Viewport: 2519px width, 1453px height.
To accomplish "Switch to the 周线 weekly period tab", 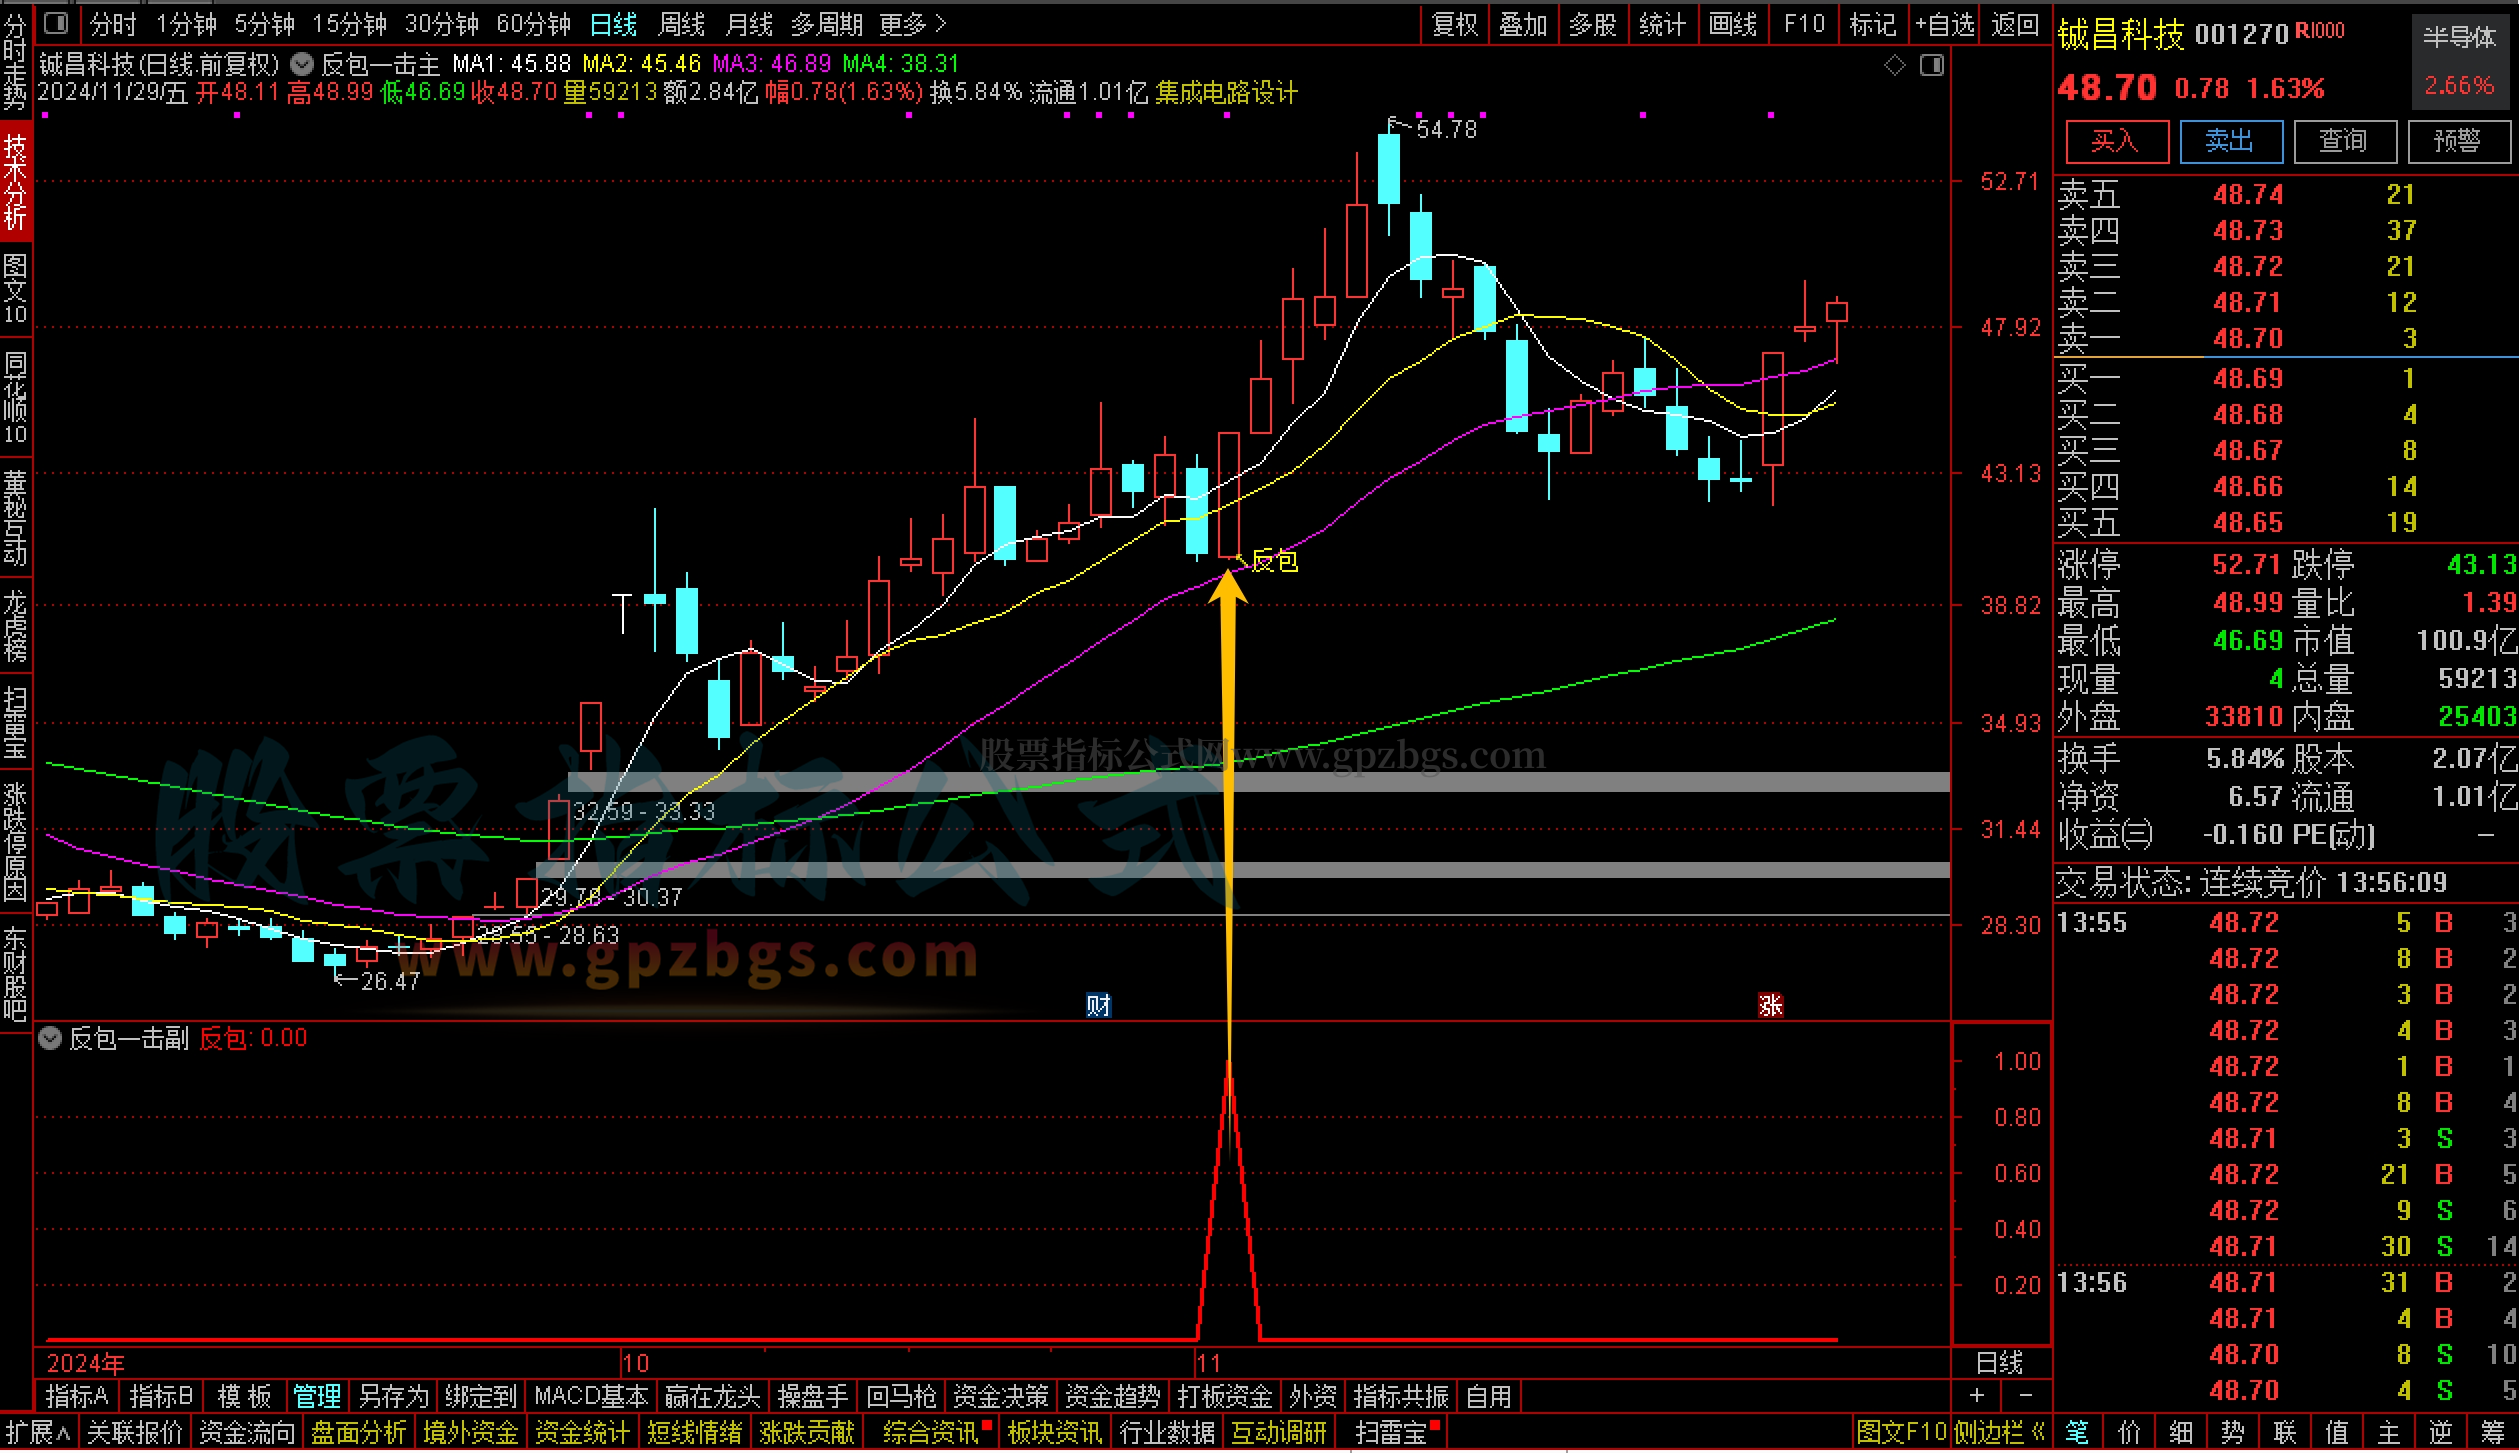I will tap(681, 23).
